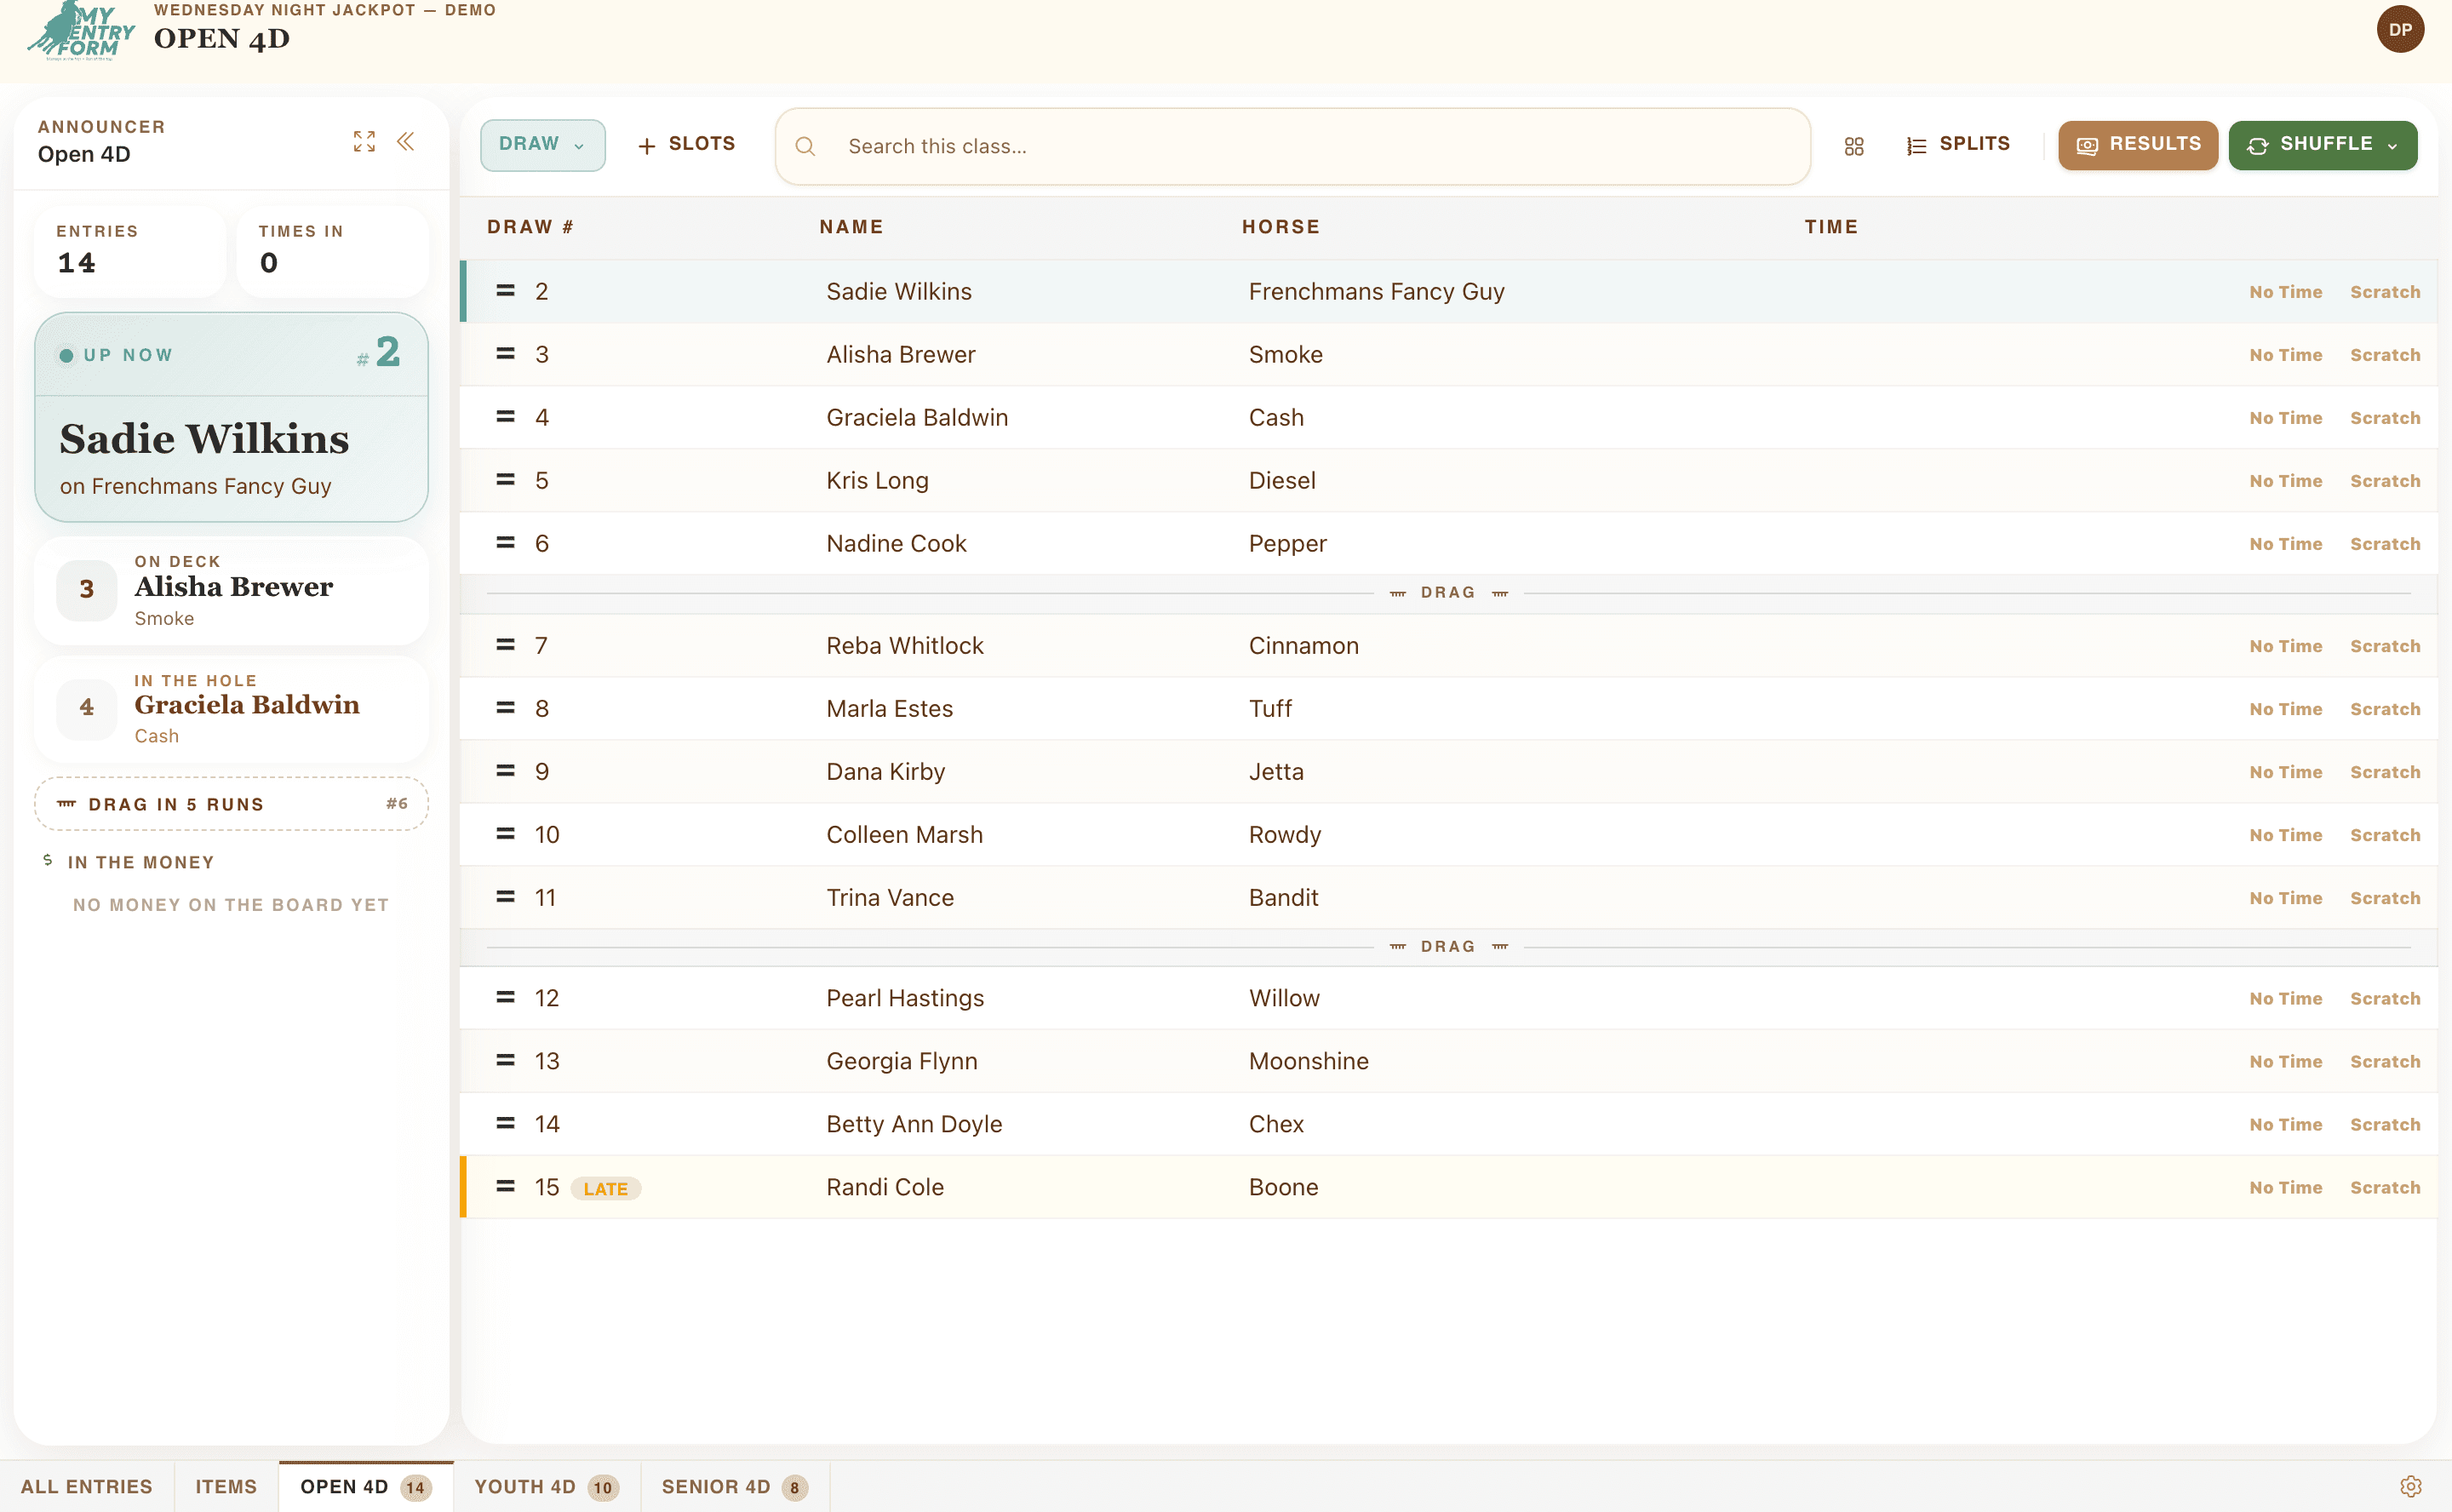Click drag handle for Randi Cole row
2452x1512 pixels.
tap(506, 1187)
